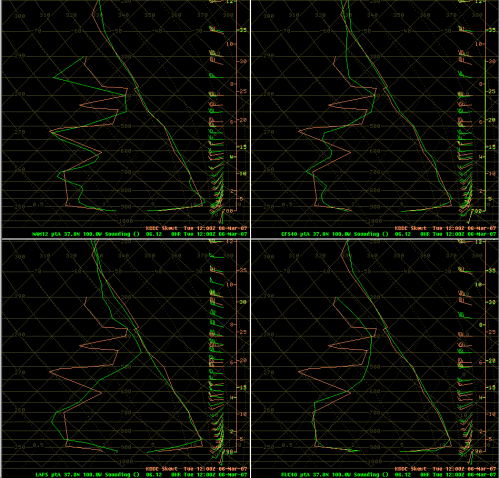Viewport: 500px width, 478px height.
Task: Click the -70 temperature label in LAPS panel
Action: (37, 271)
